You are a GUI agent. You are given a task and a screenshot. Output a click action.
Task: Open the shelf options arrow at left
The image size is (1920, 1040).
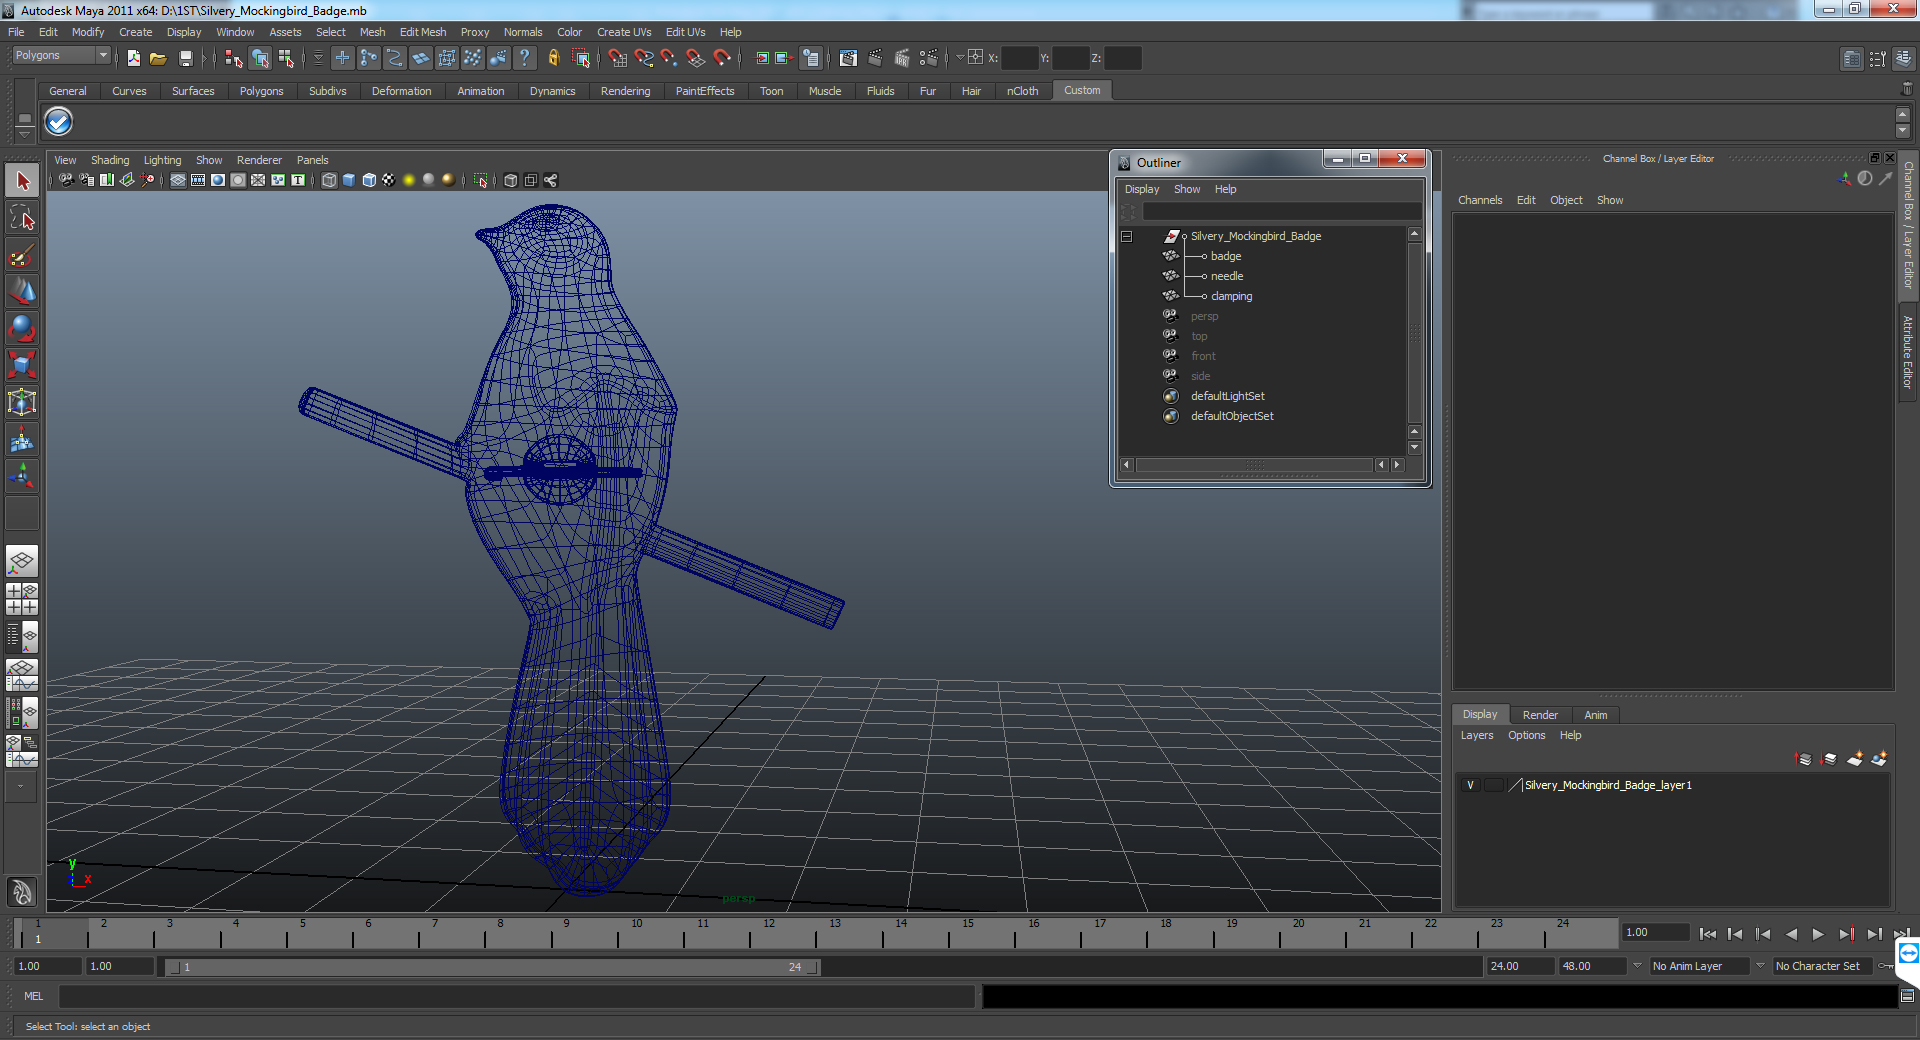pos(24,136)
